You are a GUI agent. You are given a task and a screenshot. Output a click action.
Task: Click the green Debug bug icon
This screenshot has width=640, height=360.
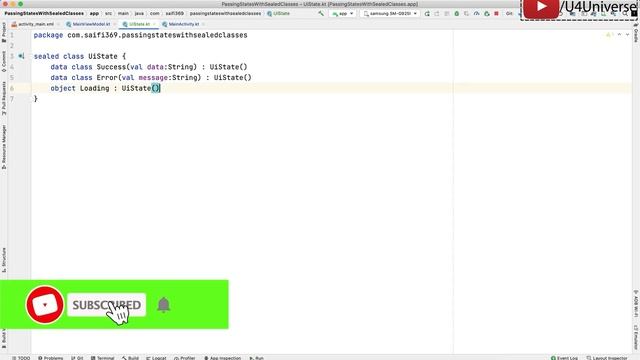point(457,13)
